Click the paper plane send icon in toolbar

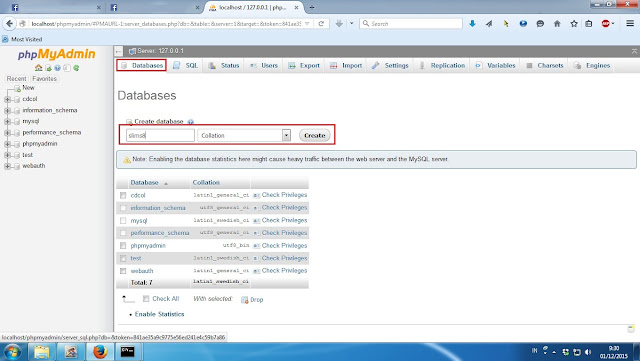pyautogui.click(x=489, y=24)
